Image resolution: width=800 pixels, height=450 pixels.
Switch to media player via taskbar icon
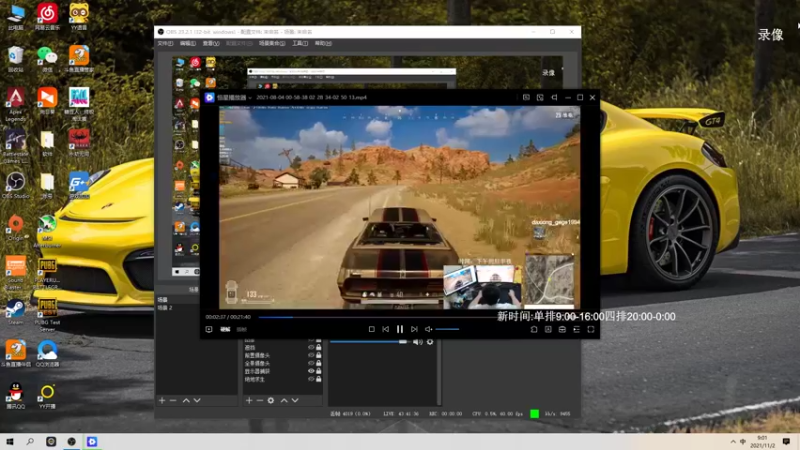point(92,442)
